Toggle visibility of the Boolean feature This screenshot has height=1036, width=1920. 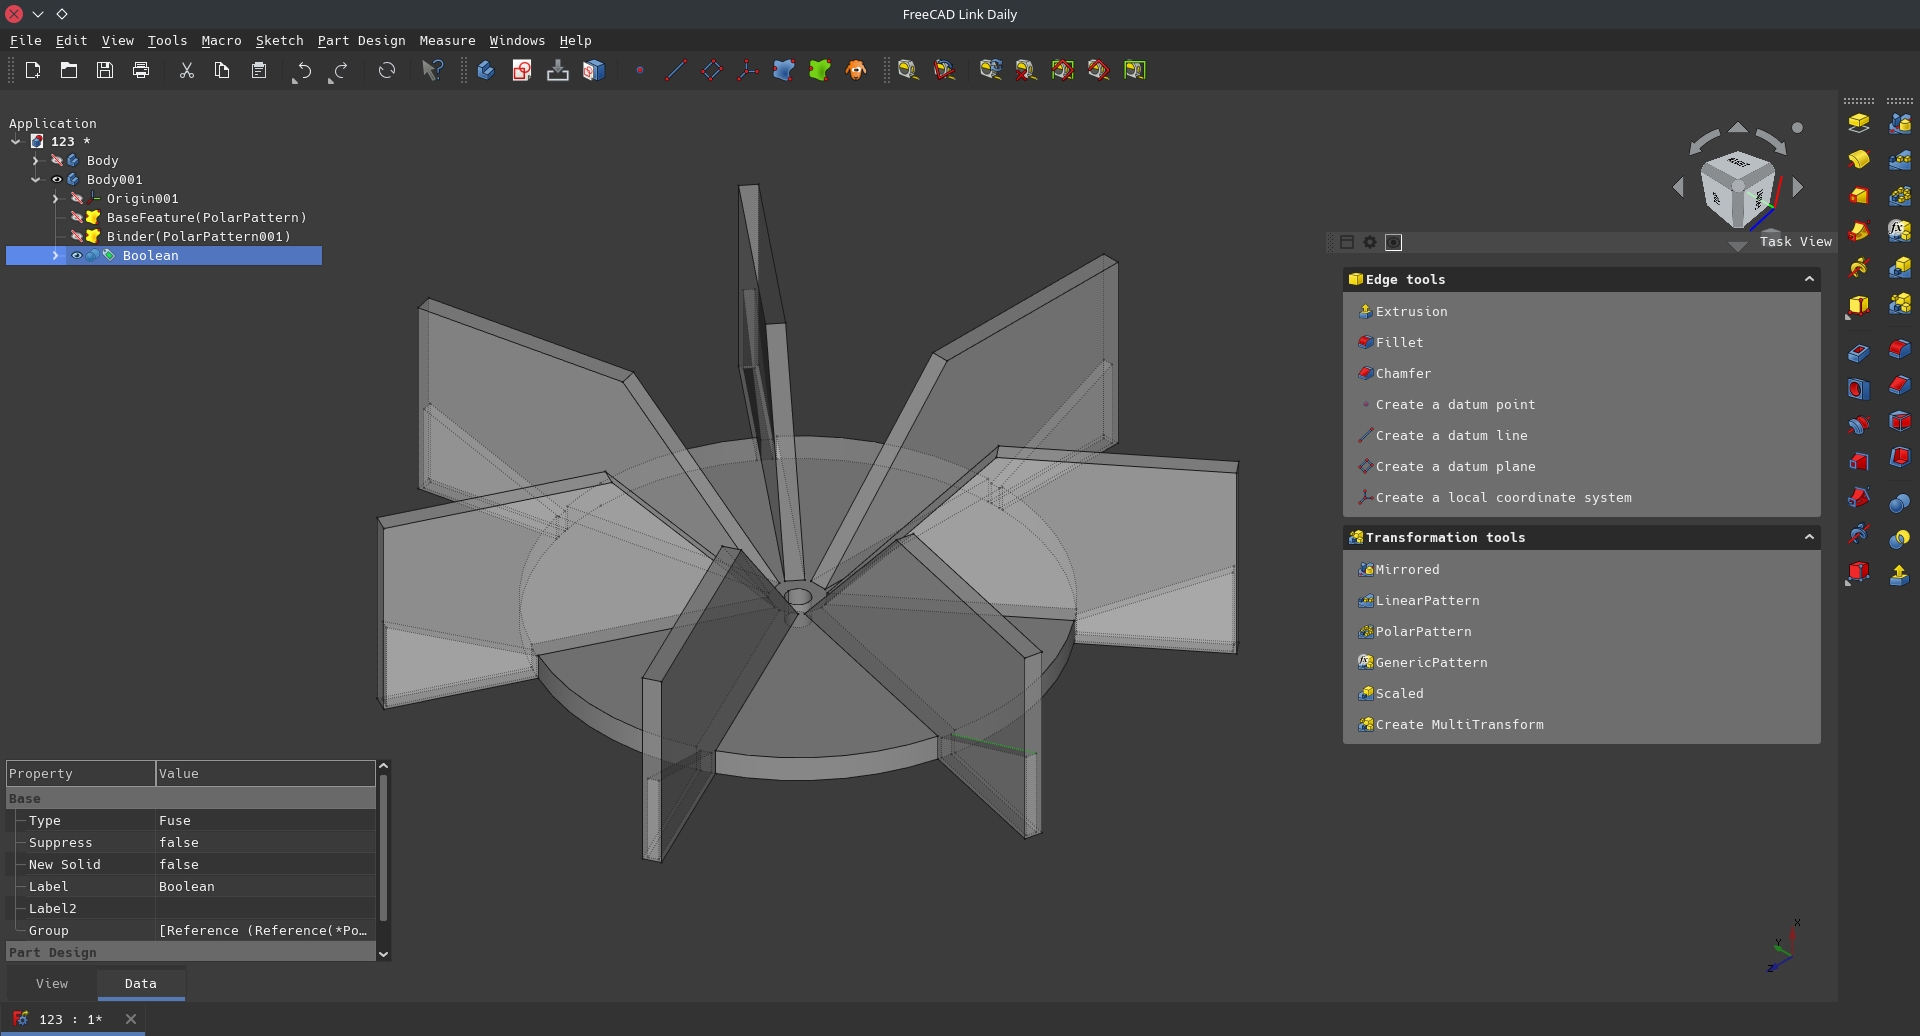[77, 256]
